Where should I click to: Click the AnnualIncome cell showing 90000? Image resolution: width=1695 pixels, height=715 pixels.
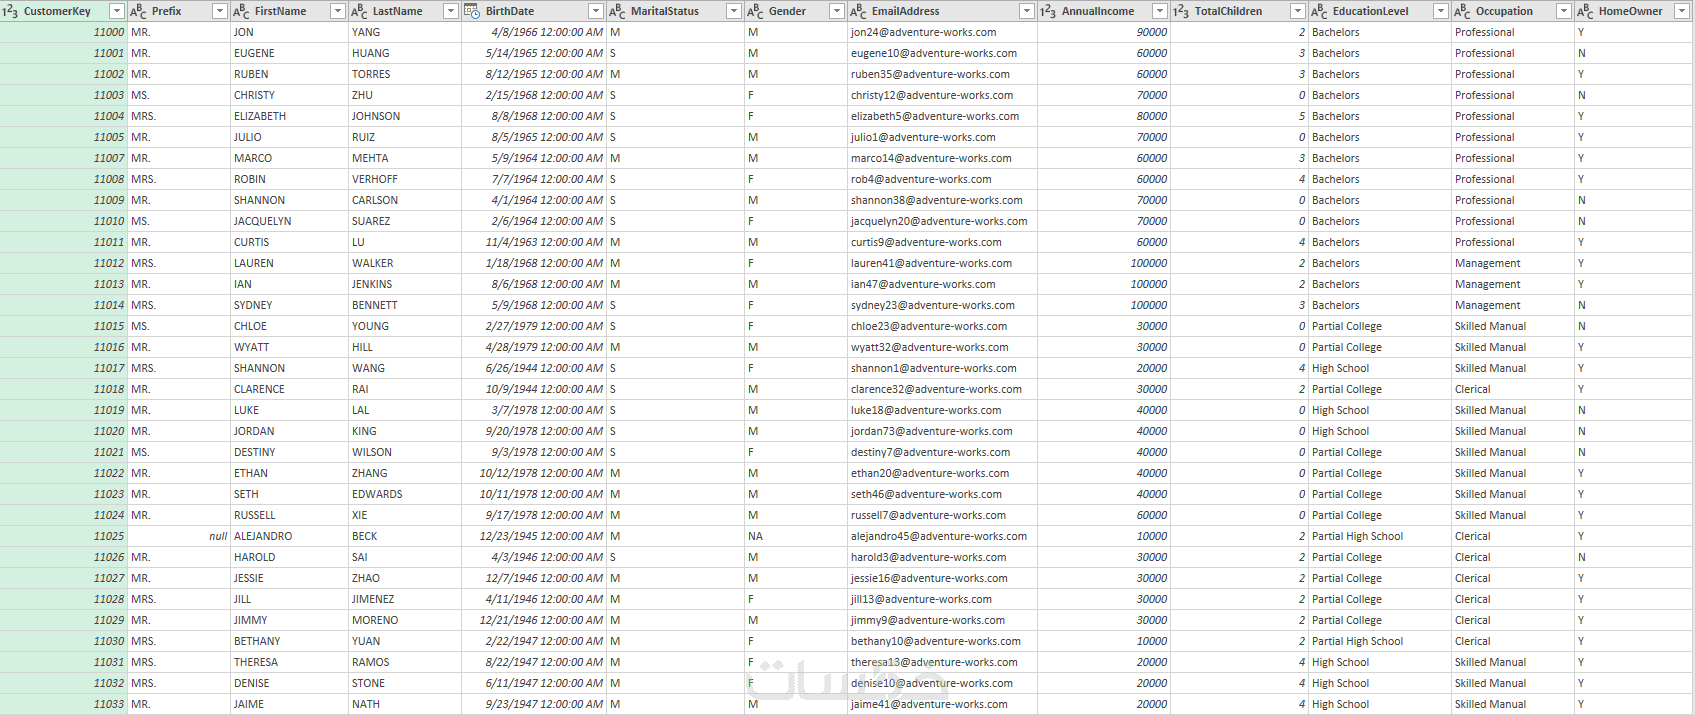(x=1103, y=32)
